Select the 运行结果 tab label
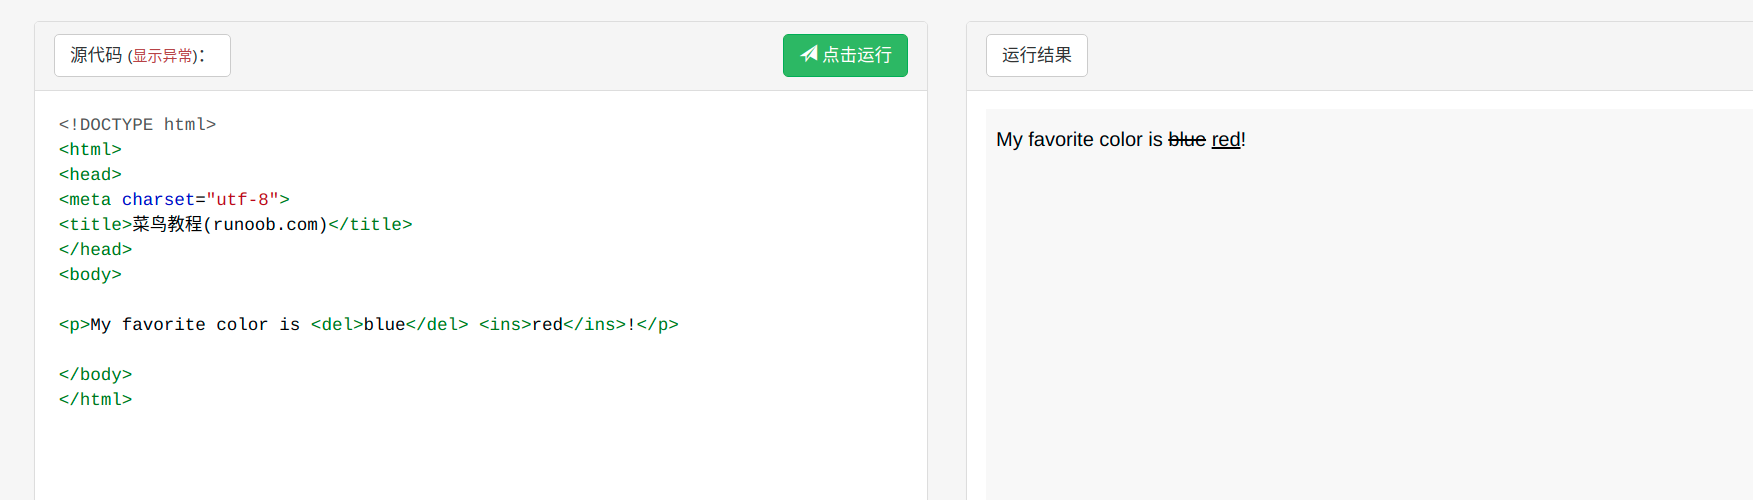 pyautogui.click(x=1036, y=55)
